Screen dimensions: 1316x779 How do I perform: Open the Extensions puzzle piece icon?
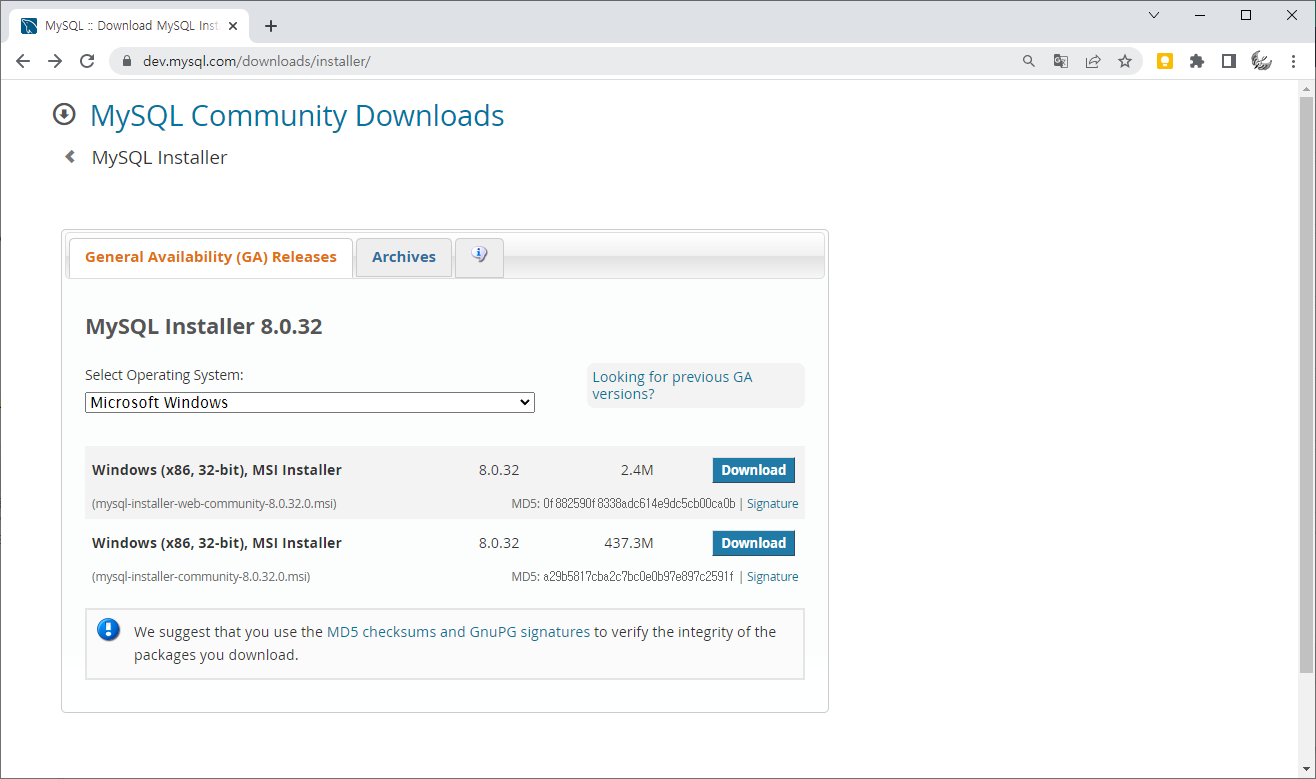tap(1197, 61)
